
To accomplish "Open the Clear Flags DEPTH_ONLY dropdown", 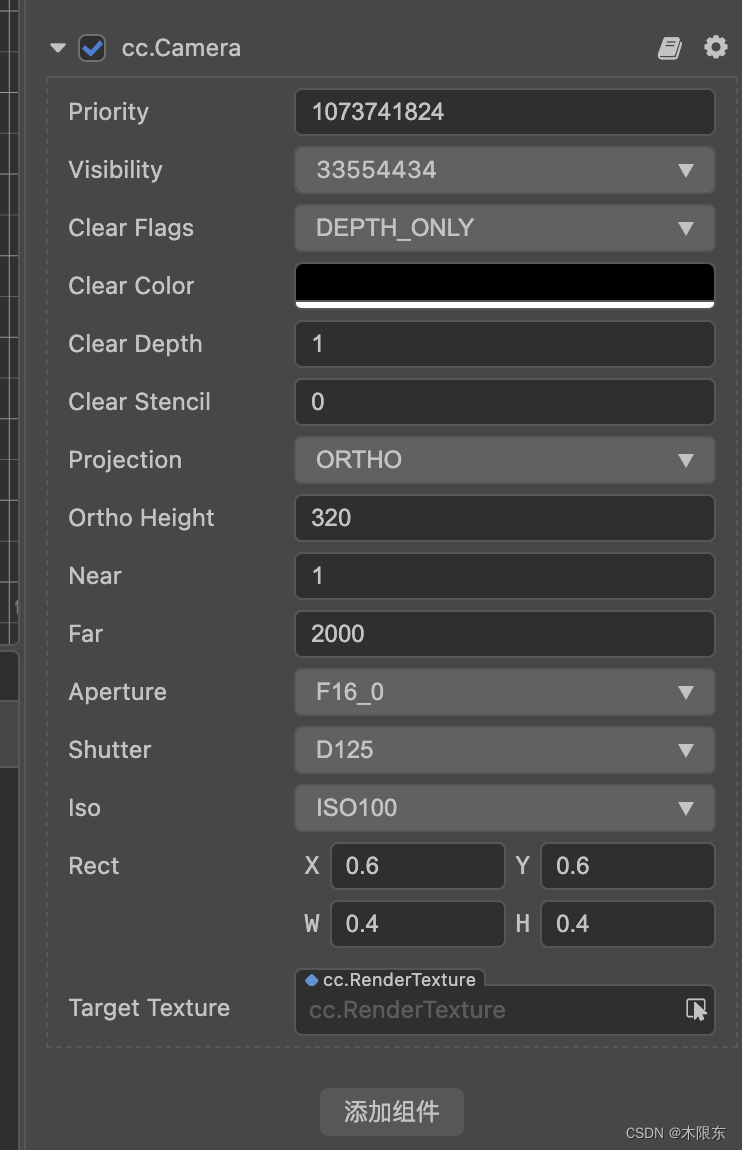I will (504, 228).
